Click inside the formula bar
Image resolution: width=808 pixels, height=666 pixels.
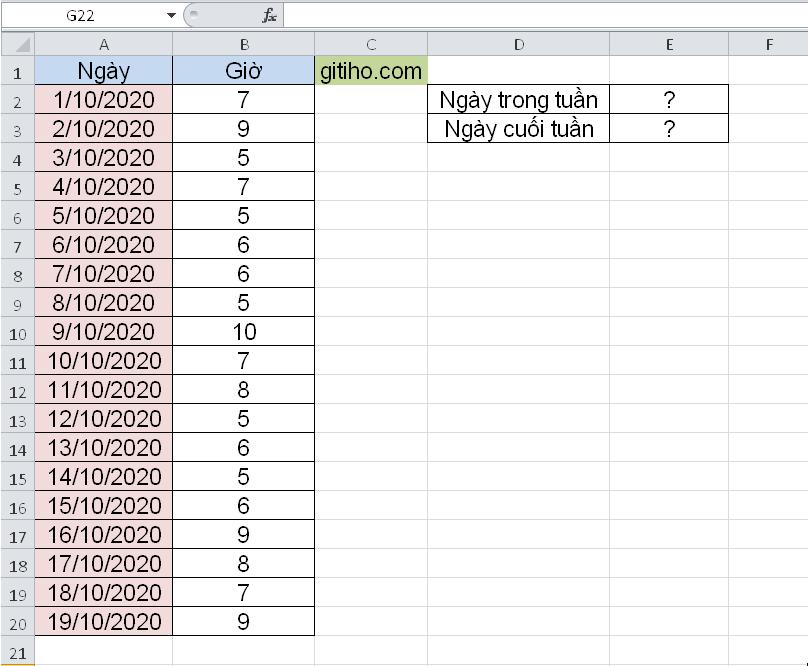(x=540, y=15)
